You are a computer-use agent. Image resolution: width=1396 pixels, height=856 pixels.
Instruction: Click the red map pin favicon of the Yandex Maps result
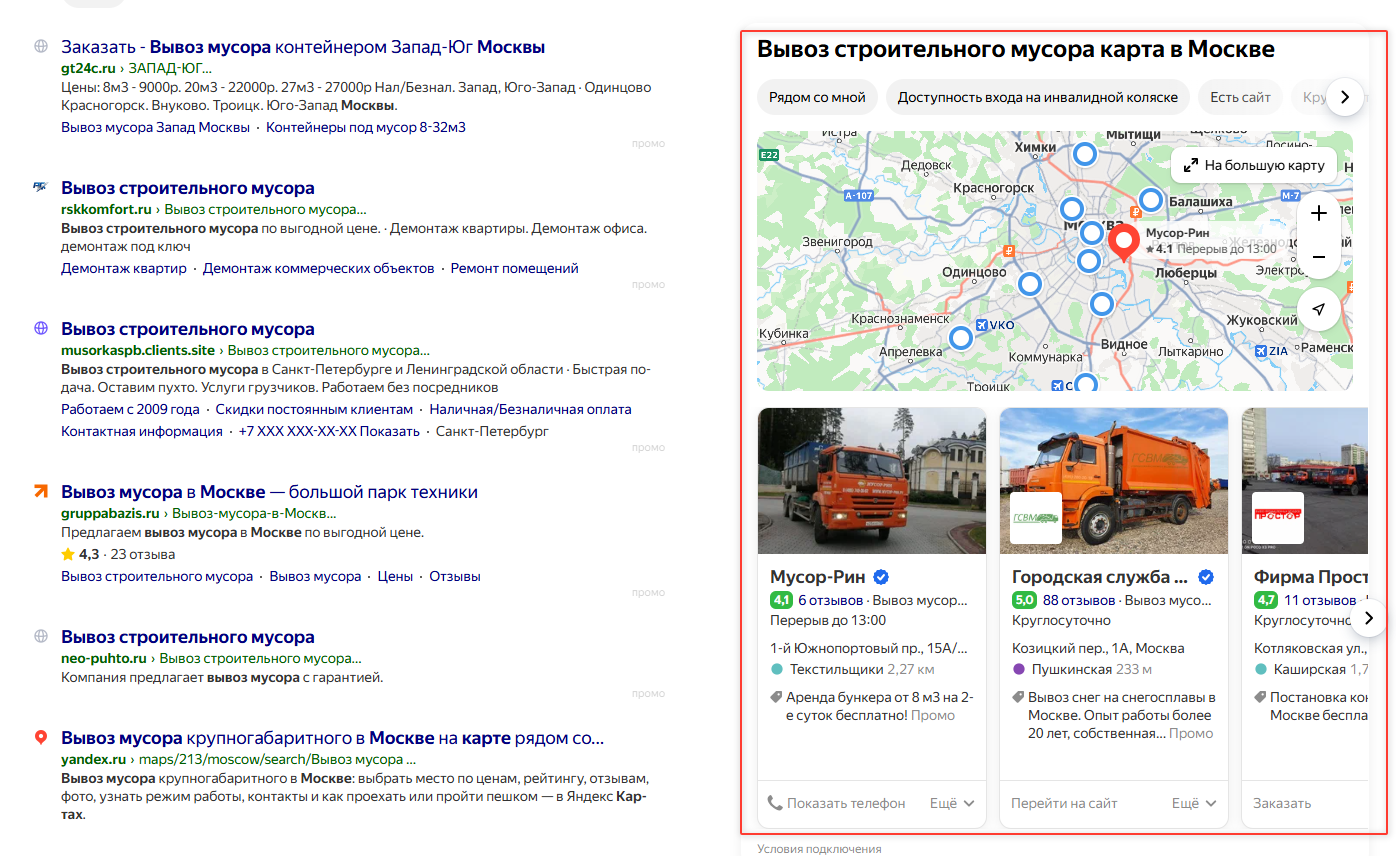(x=41, y=738)
